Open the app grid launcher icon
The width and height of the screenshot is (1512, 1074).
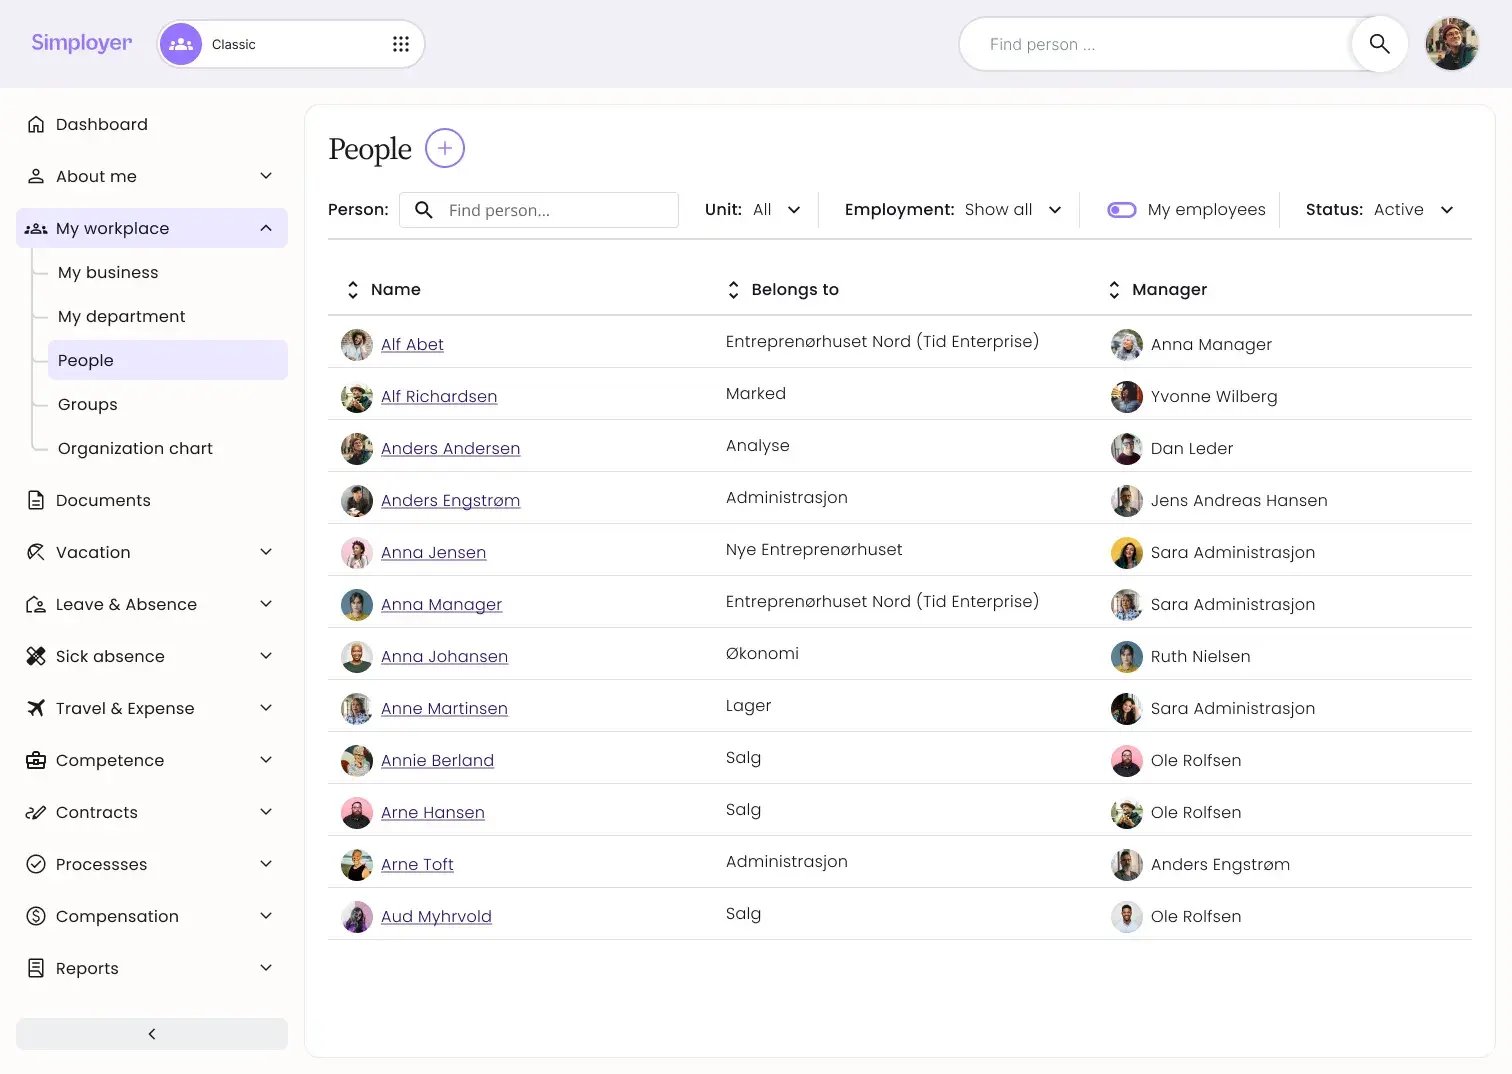(401, 44)
